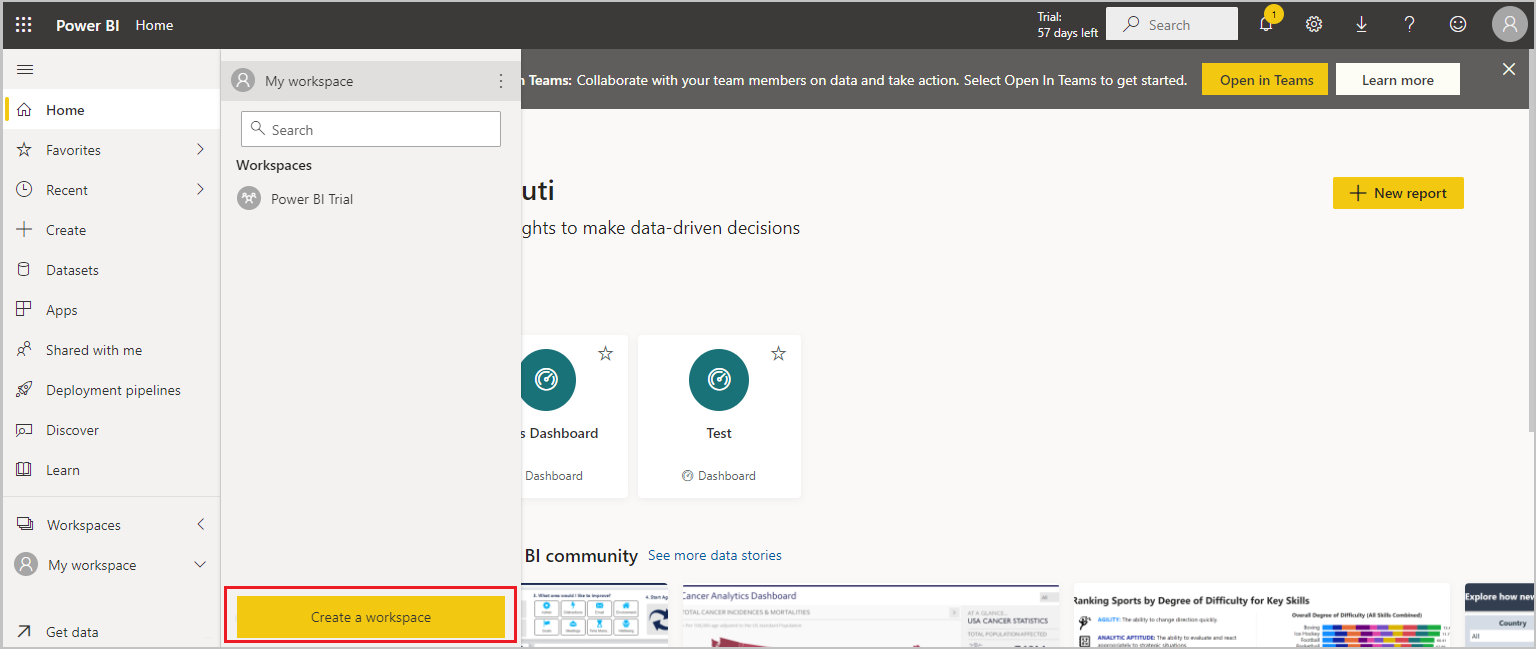Select Power BI Trial workspace
The height and width of the screenshot is (649, 1536).
[x=371, y=198]
